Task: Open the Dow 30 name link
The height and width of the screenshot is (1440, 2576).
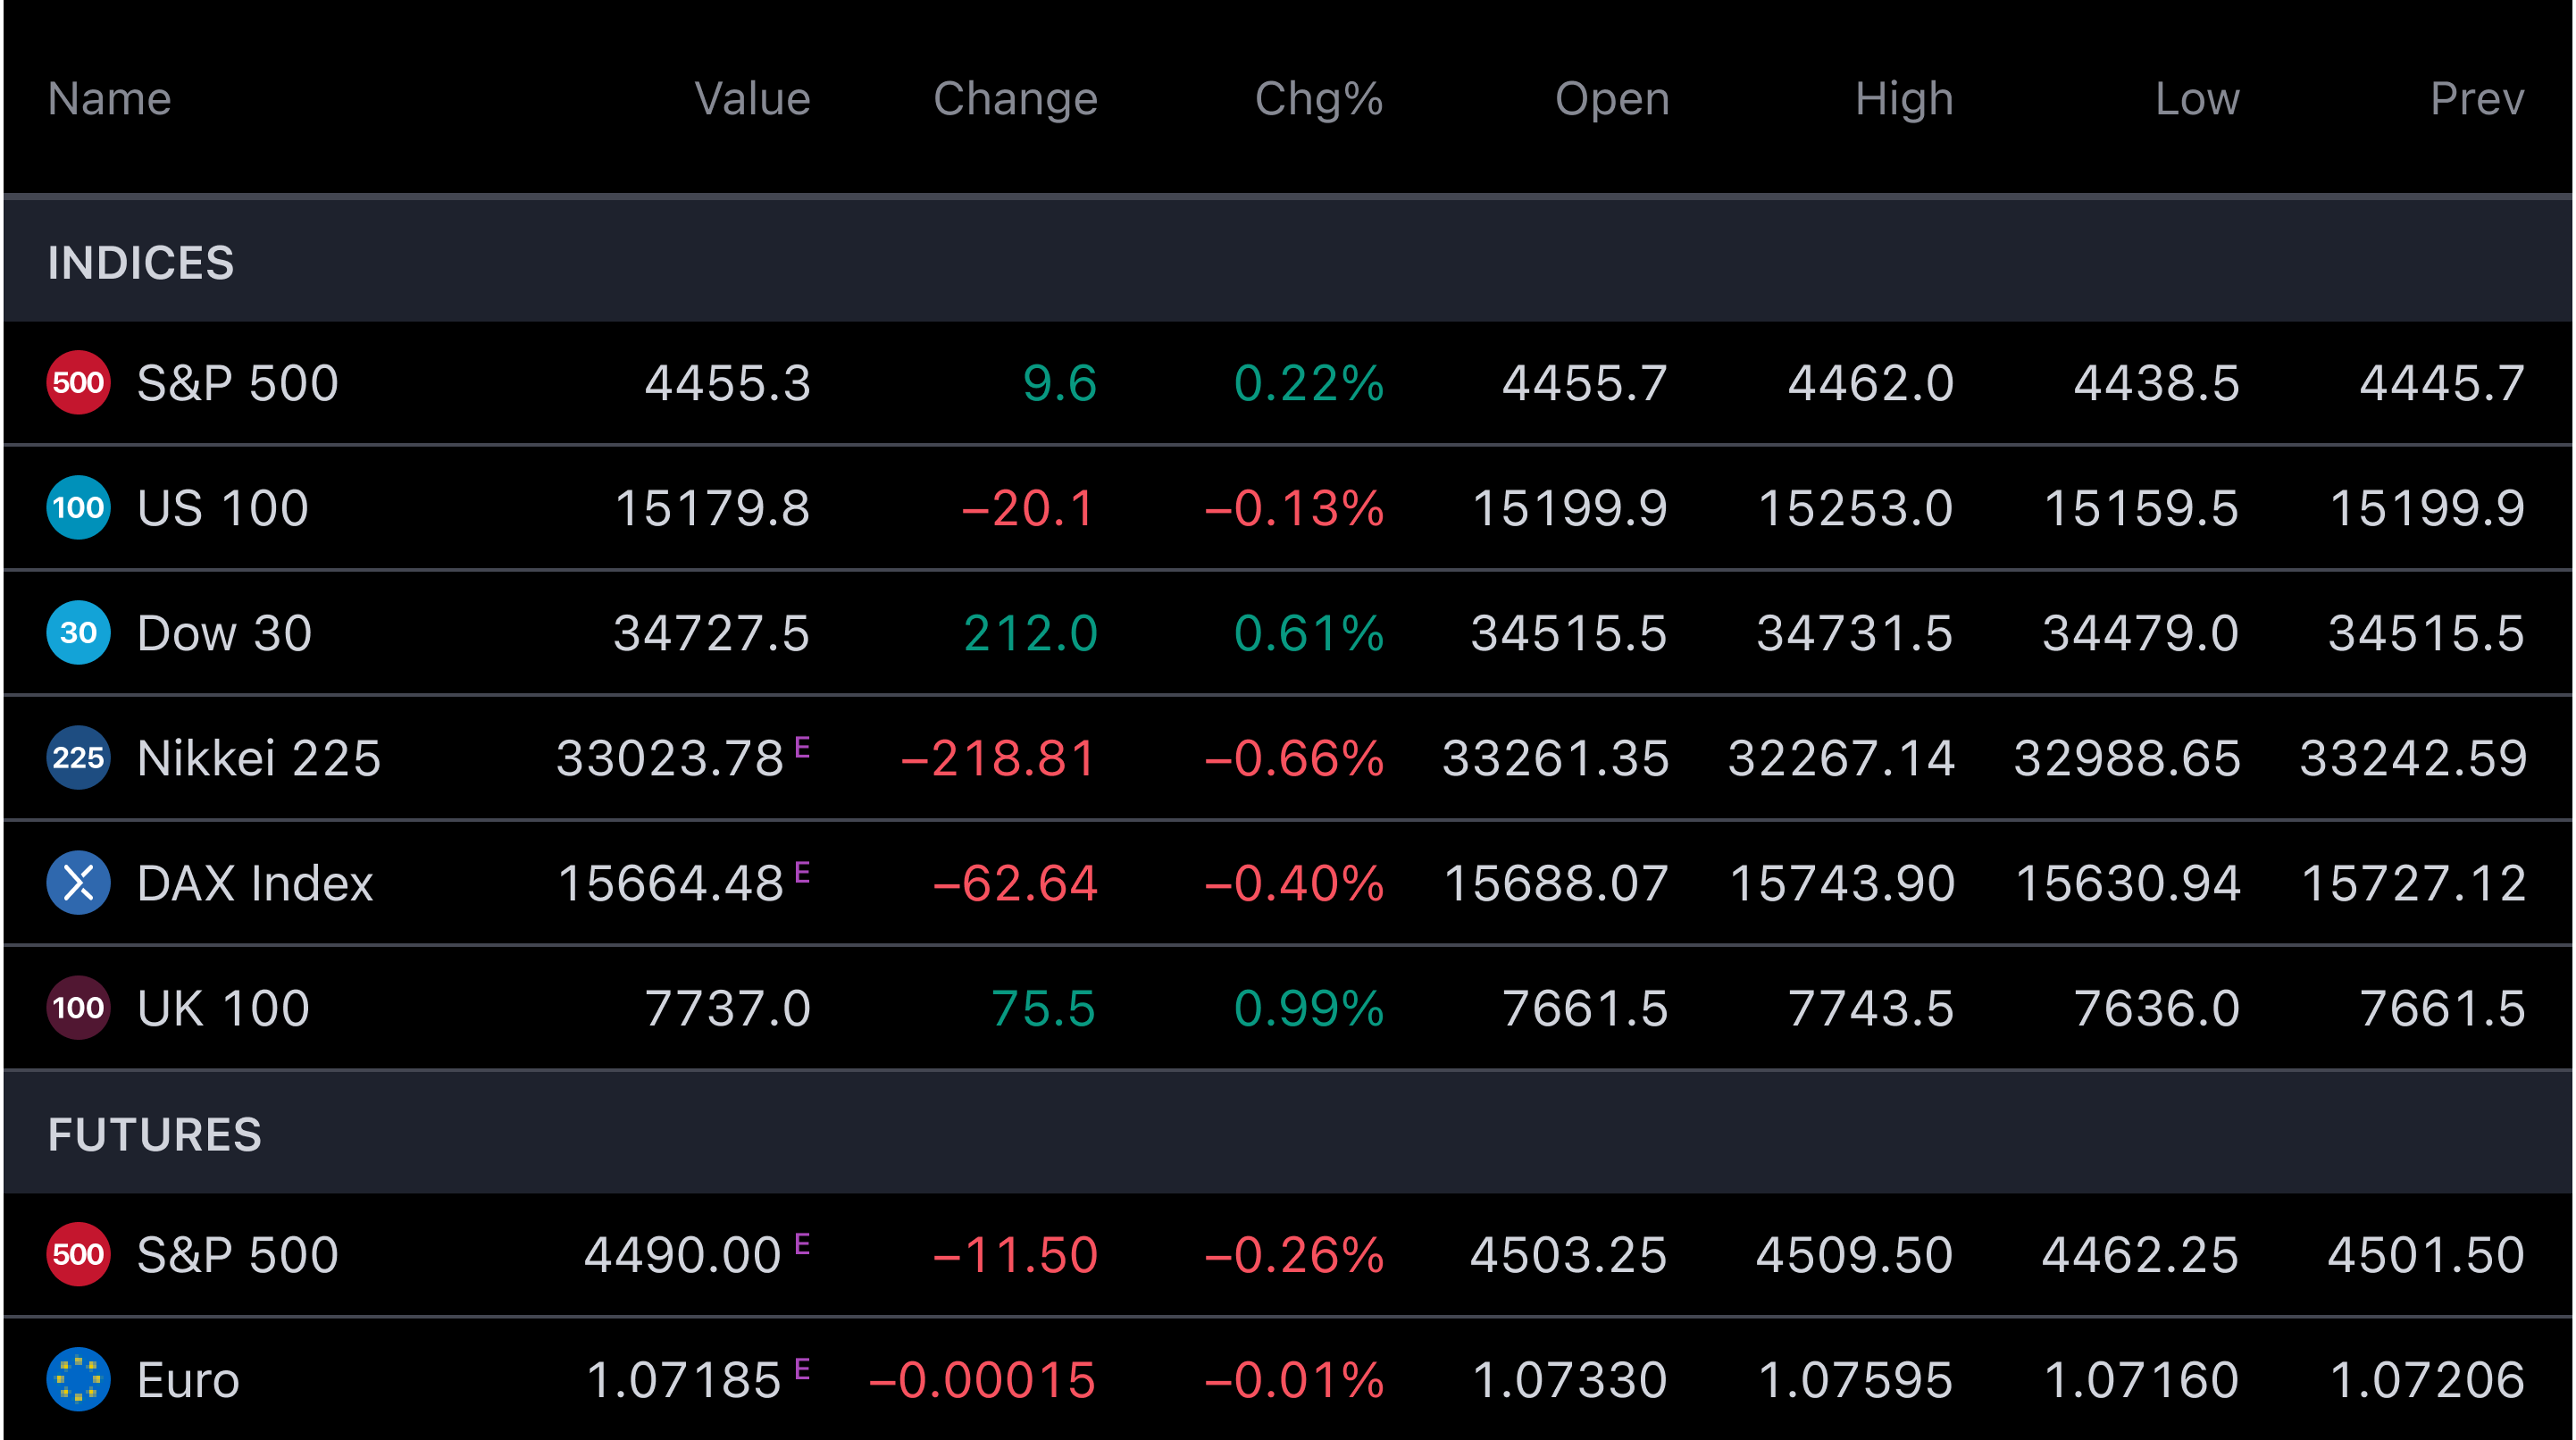Action: pyautogui.click(x=225, y=633)
